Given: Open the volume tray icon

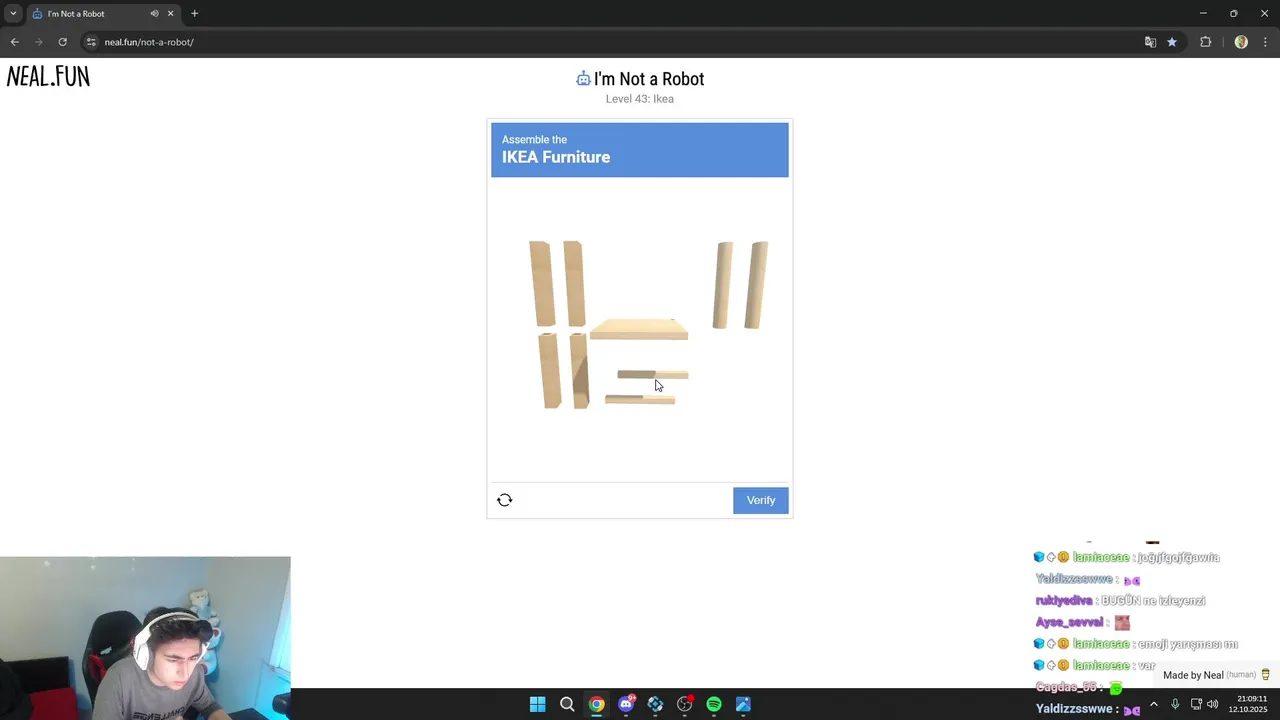Looking at the screenshot, I should 1212,704.
